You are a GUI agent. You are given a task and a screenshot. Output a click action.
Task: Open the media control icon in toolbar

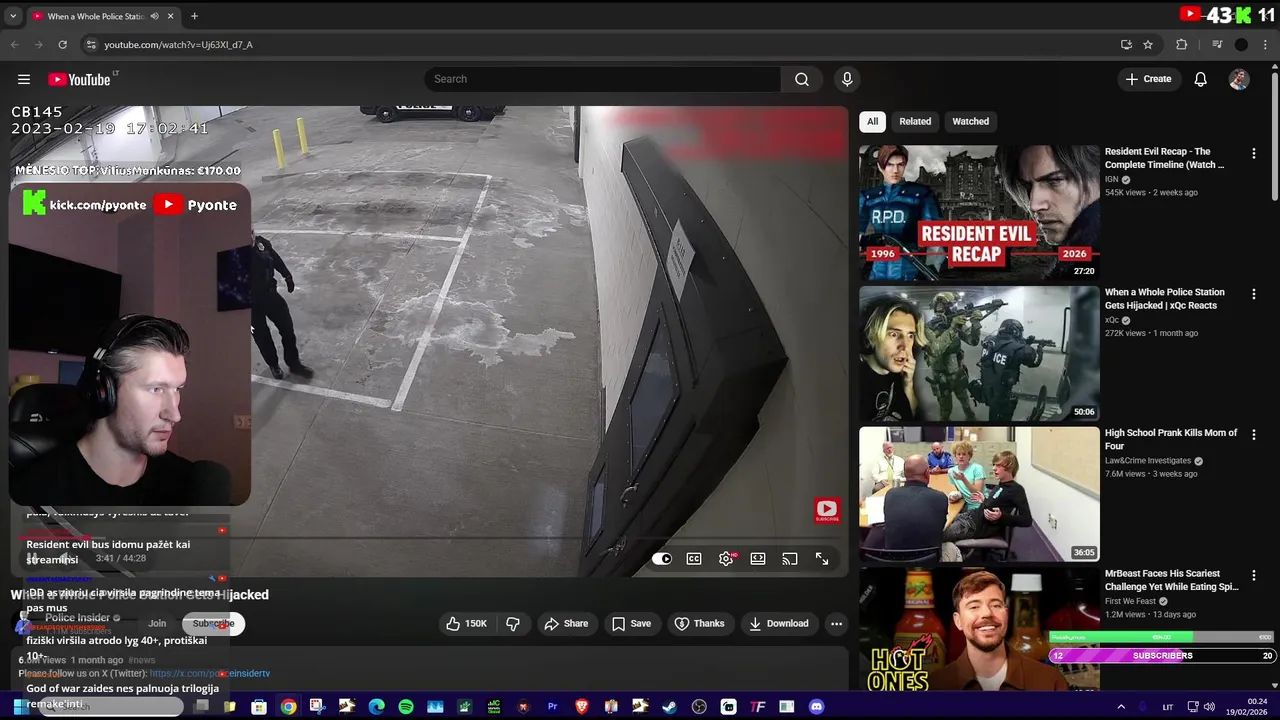tap(1217, 45)
